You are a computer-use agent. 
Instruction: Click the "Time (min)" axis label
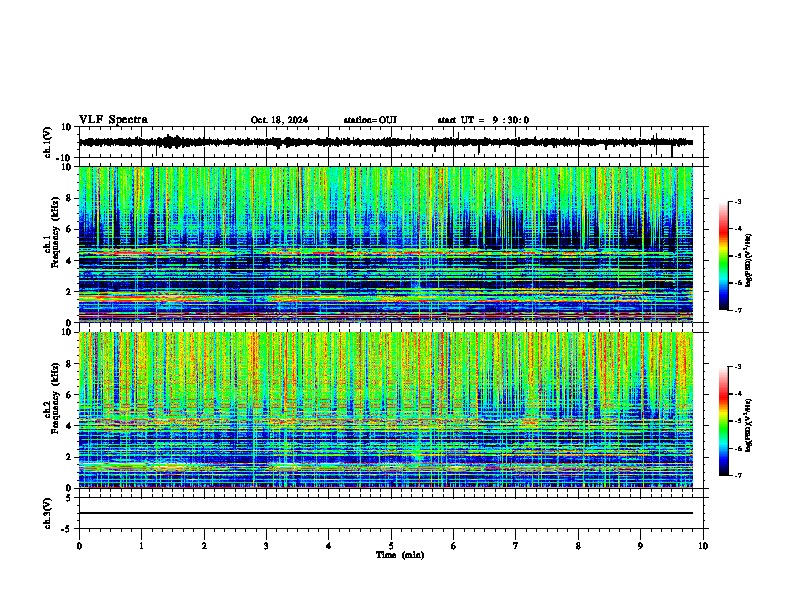(400, 555)
